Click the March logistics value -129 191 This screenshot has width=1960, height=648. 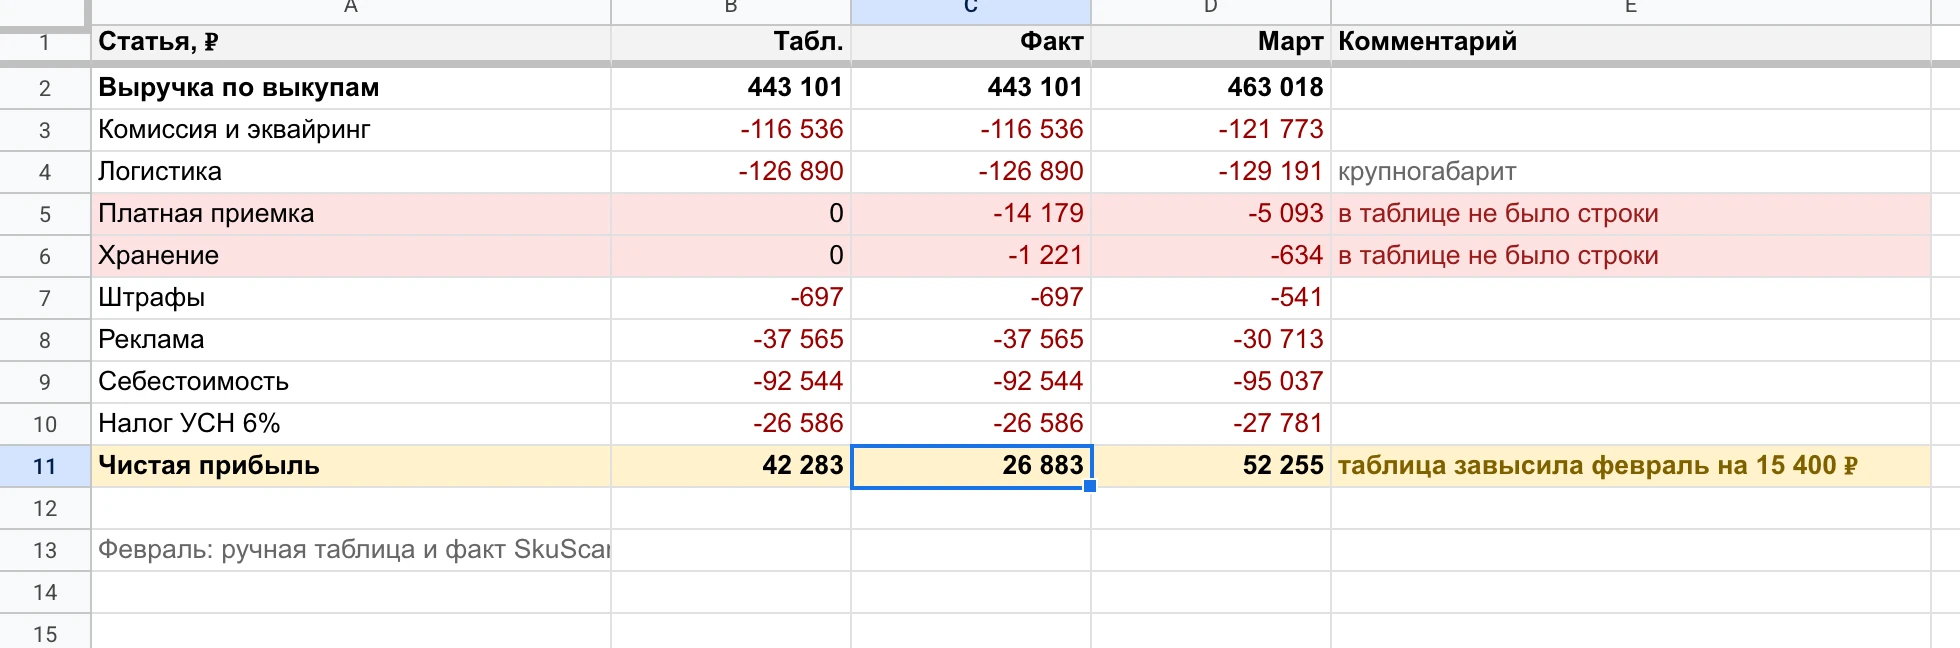pyautogui.click(x=1211, y=172)
